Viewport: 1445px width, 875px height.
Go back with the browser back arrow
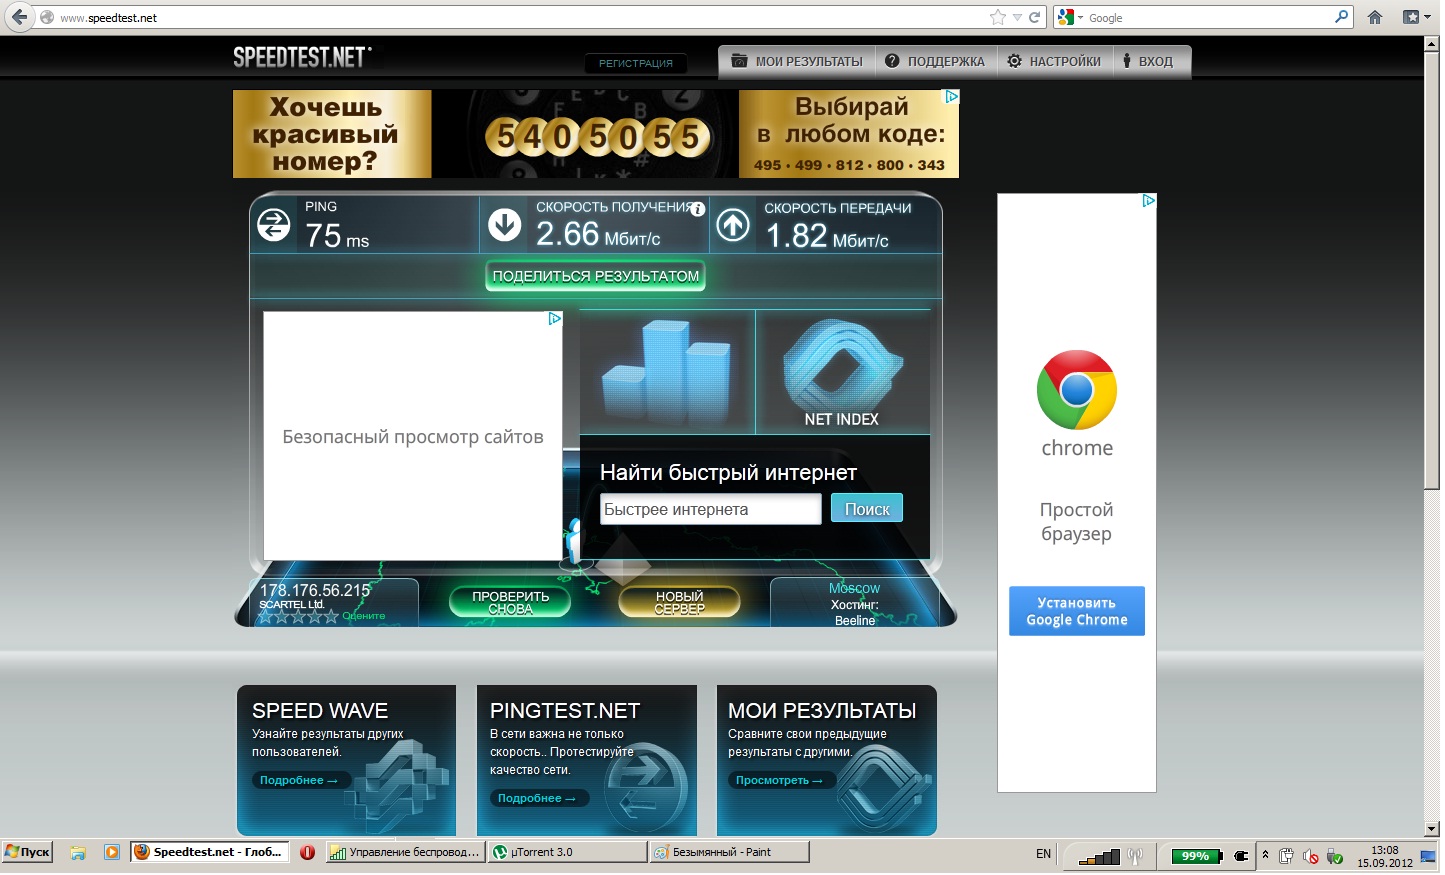click(x=19, y=17)
